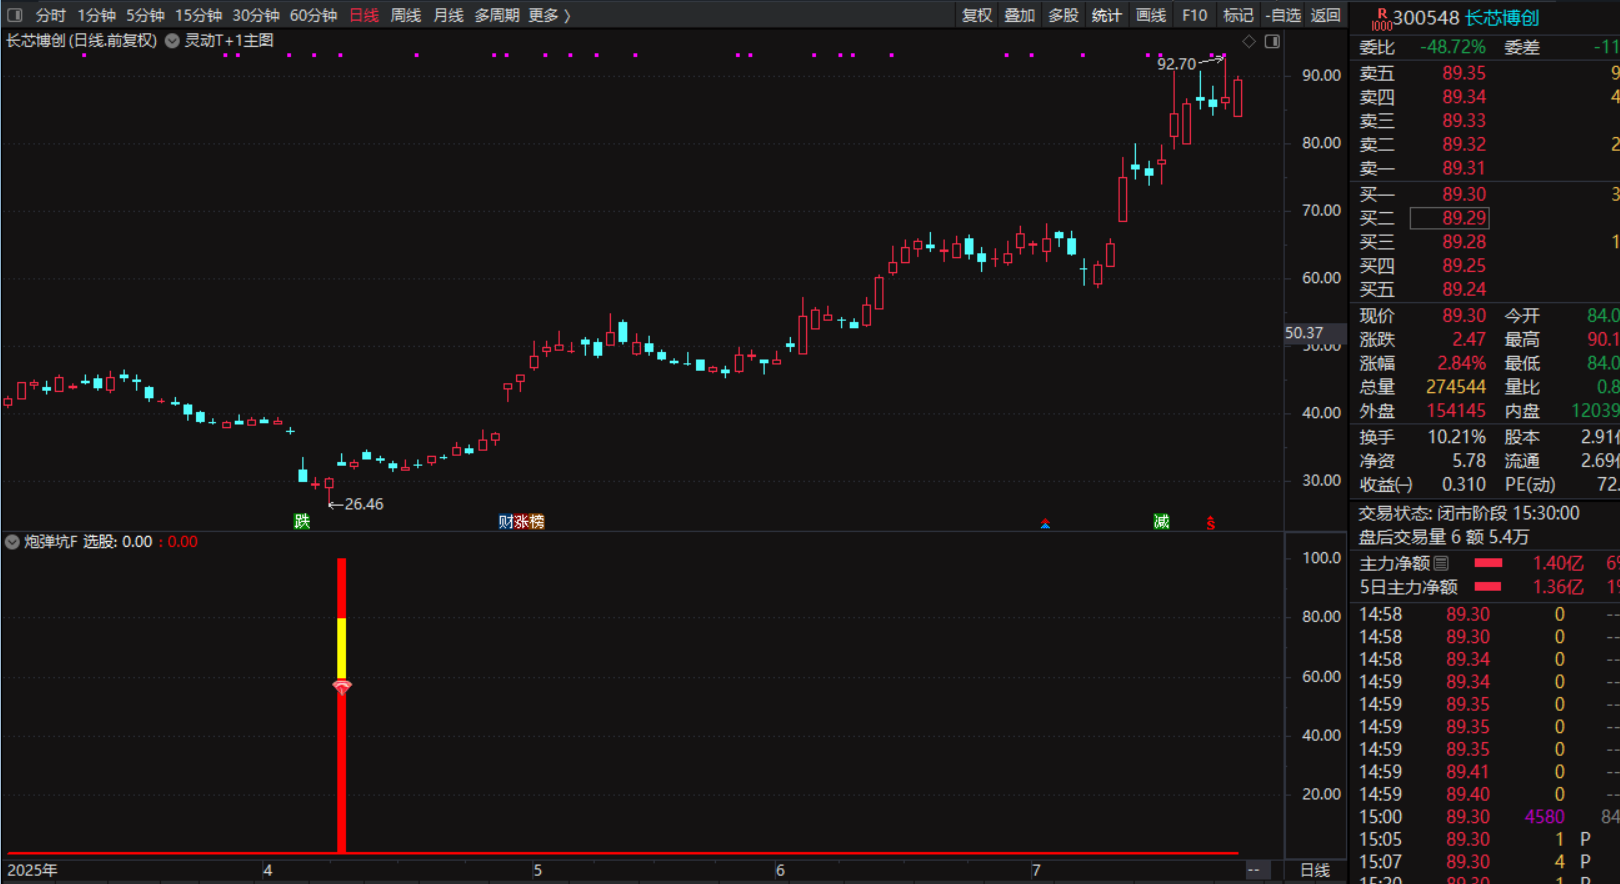Switch to the 周线 weekly chart
This screenshot has height=884, width=1620.
(405, 15)
